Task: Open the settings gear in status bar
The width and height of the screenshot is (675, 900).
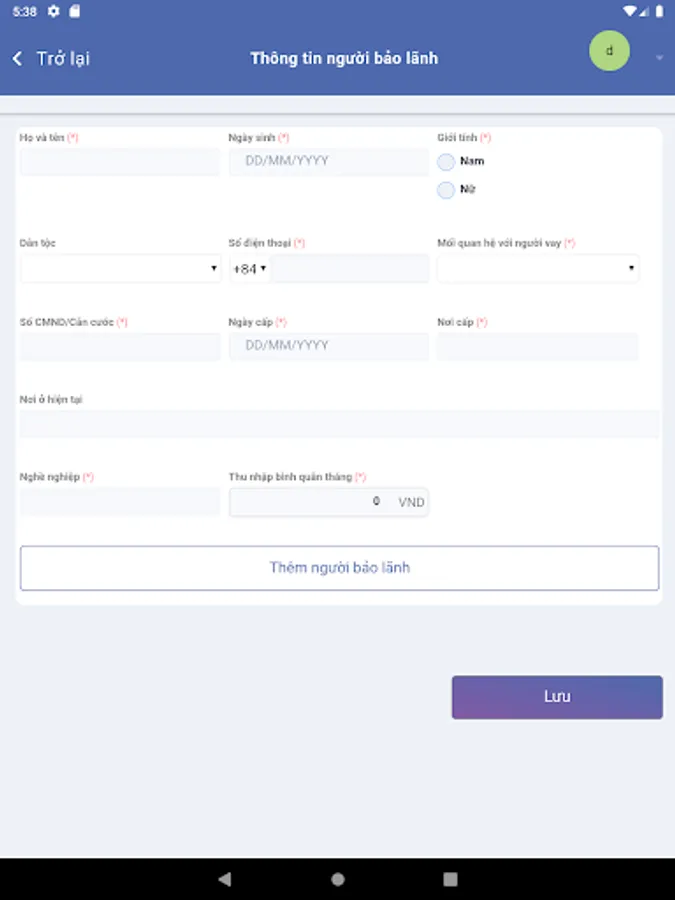Action: tap(53, 11)
